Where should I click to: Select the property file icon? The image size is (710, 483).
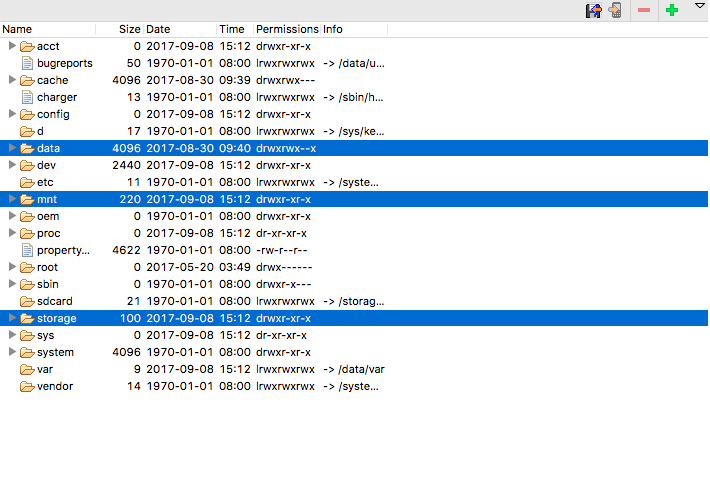click(27, 250)
